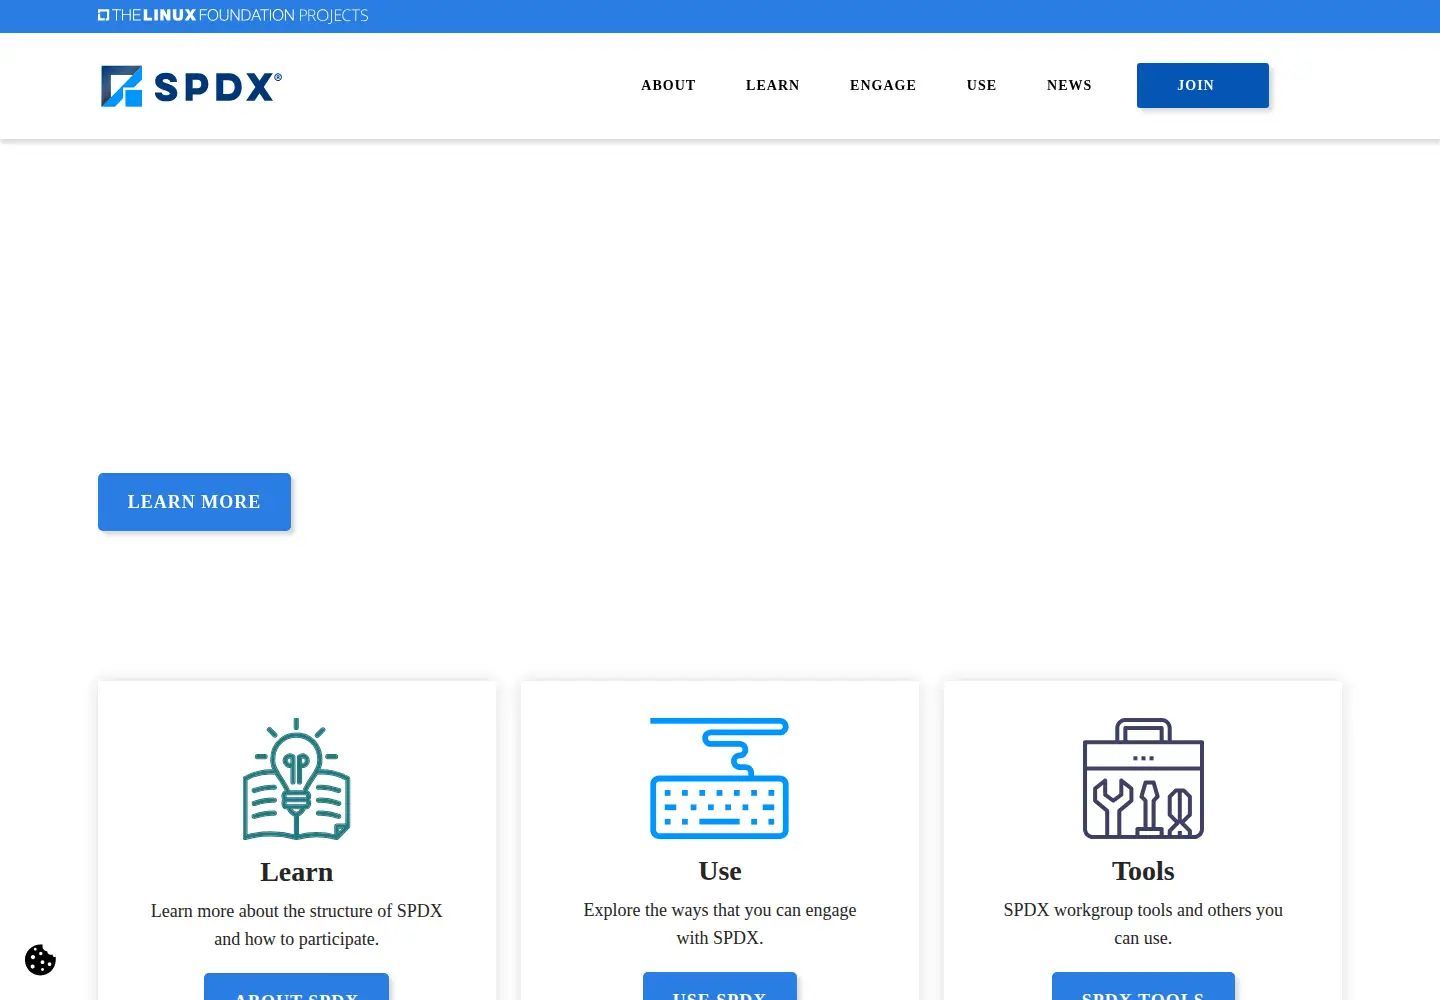Go to the News navigation item

click(1069, 85)
